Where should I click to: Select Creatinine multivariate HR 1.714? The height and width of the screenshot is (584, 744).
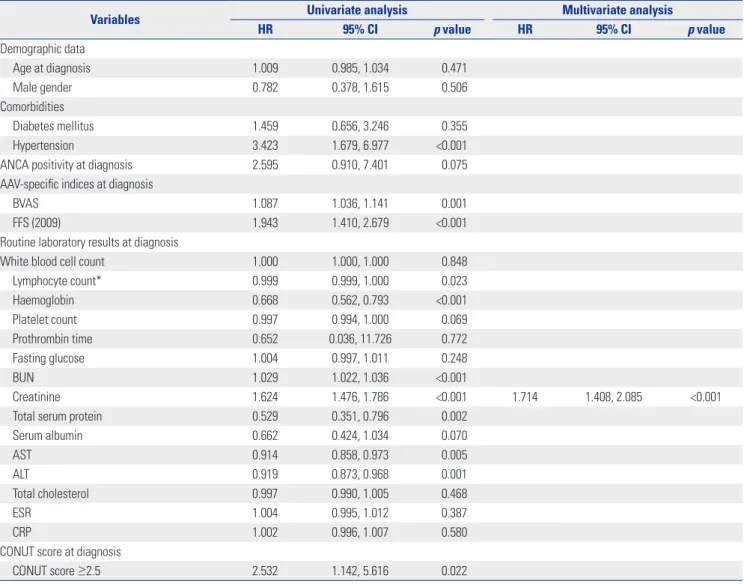(x=525, y=397)
